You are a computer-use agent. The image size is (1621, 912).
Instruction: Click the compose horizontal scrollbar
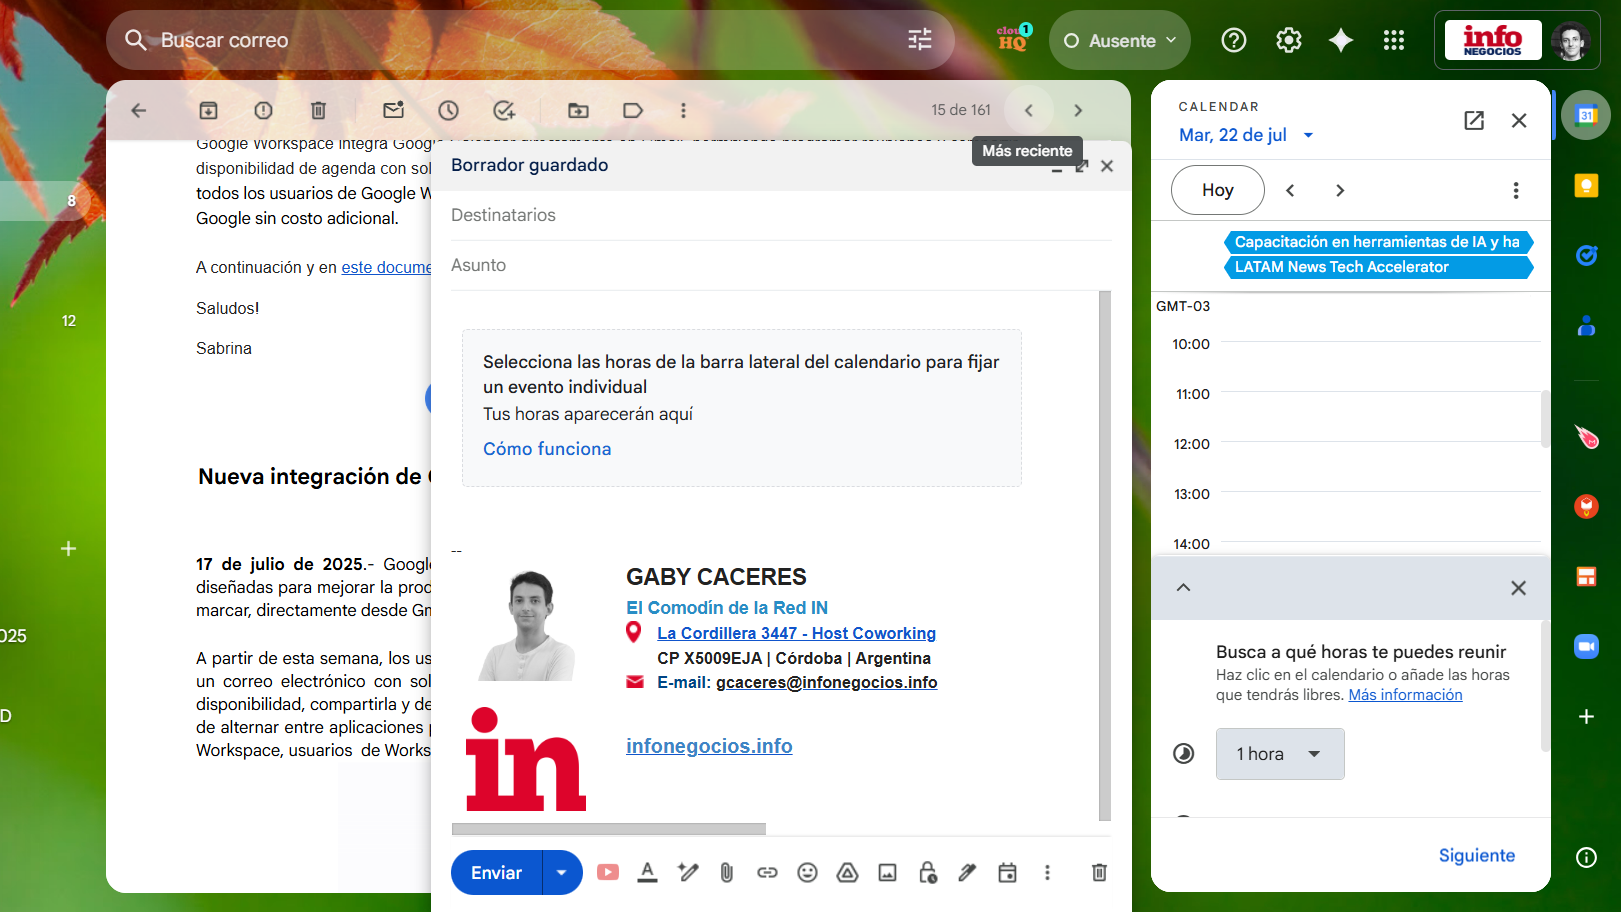tap(608, 829)
